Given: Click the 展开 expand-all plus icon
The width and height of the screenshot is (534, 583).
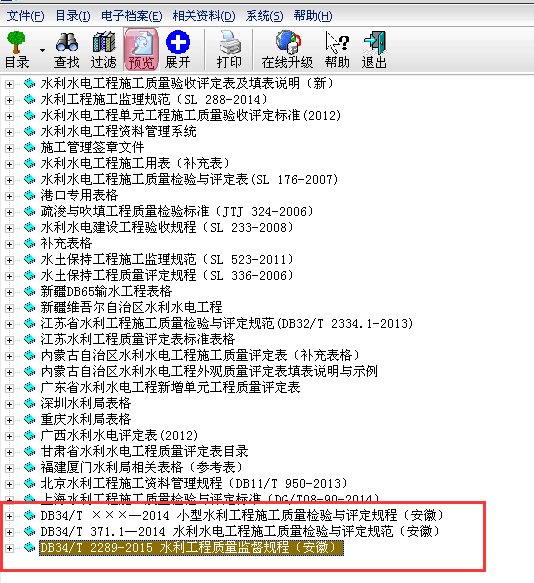Looking at the screenshot, I should [178, 50].
